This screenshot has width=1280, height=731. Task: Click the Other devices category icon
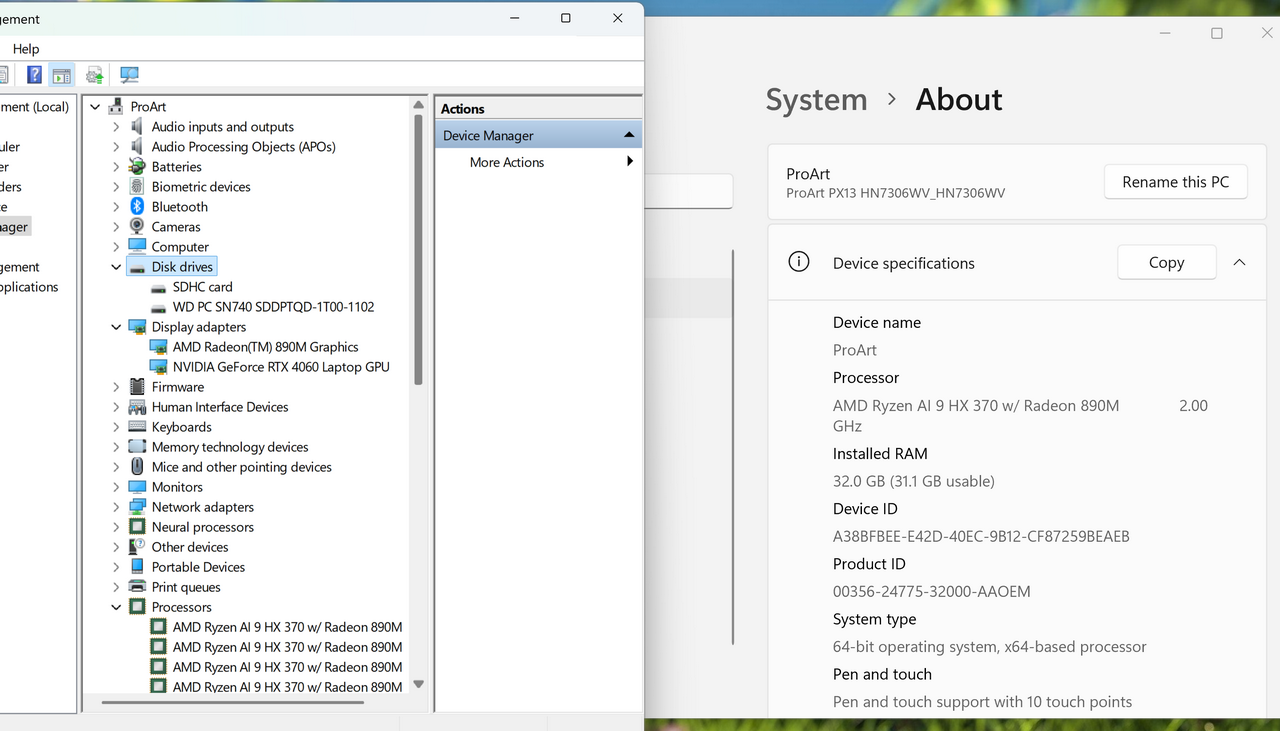137,547
